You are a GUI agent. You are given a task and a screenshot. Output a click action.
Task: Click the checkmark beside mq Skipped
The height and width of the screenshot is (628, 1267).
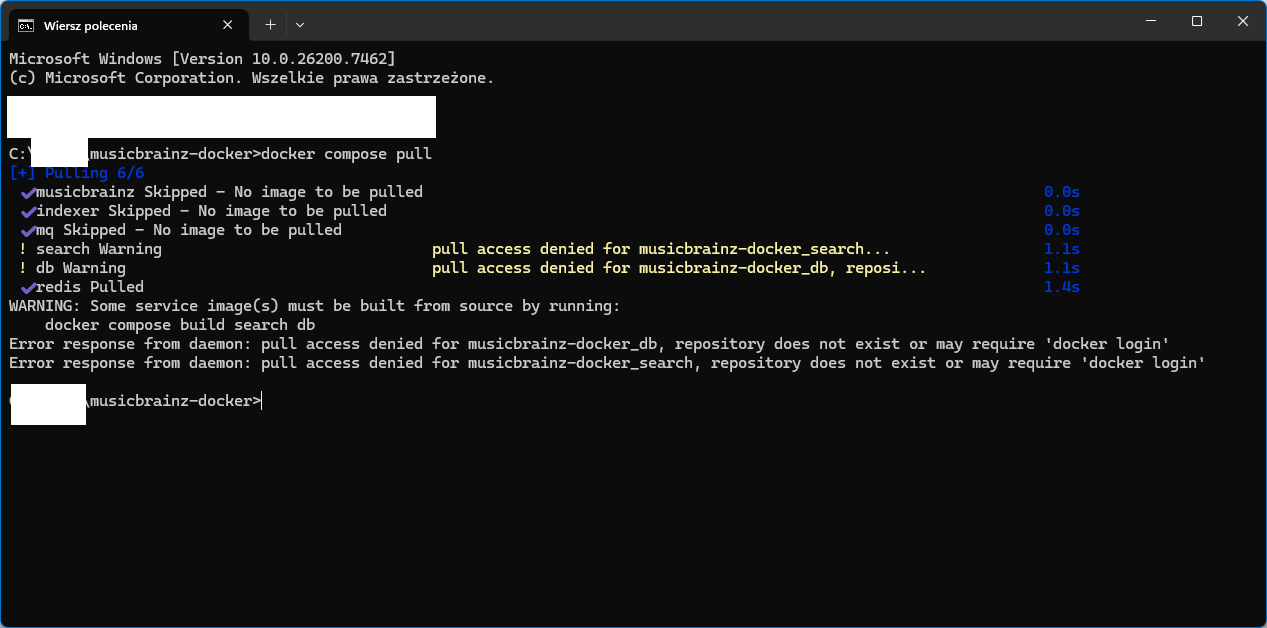28,230
